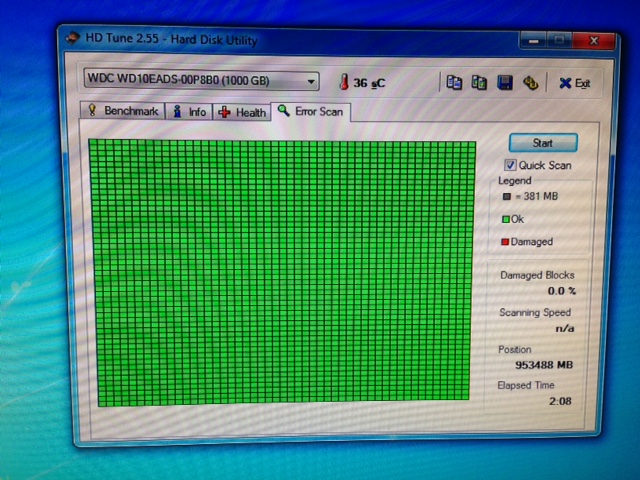Image resolution: width=640 pixels, height=480 pixels.
Task: Copy text info to clipboard icon
Action: pyautogui.click(x=454, y=82)
